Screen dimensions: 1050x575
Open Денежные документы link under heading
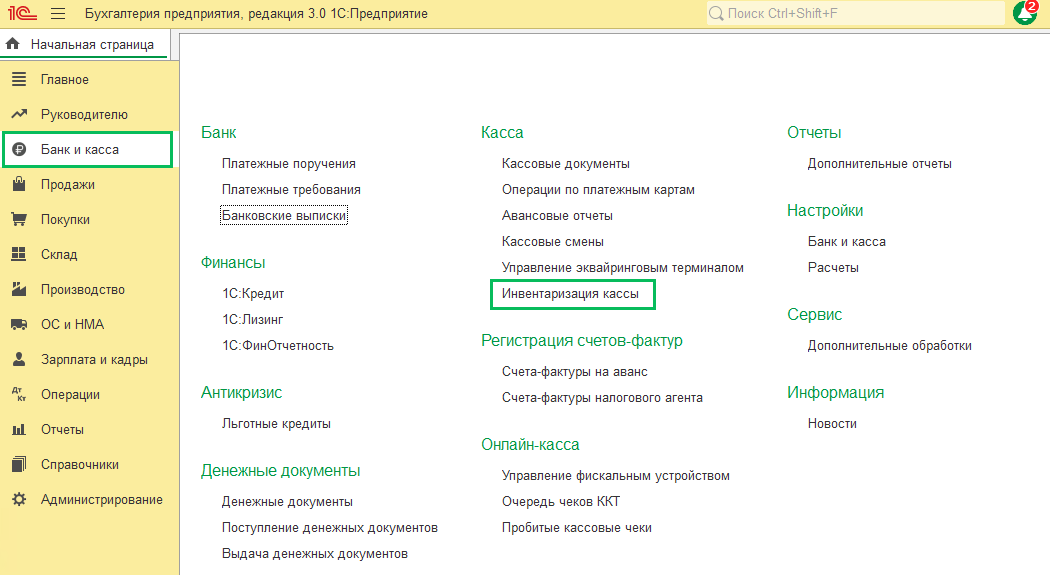pos(287,501)
